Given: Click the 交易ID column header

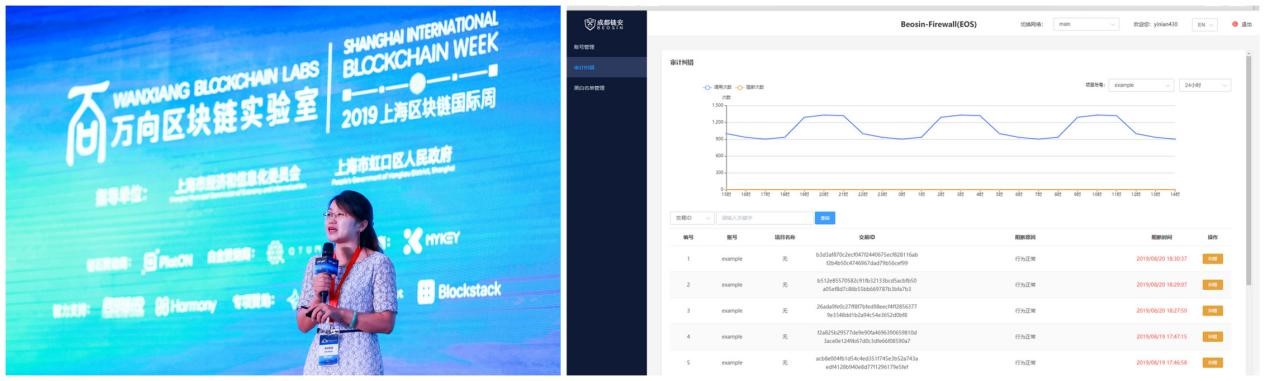Looking at the screenshot, I should 867,237.
